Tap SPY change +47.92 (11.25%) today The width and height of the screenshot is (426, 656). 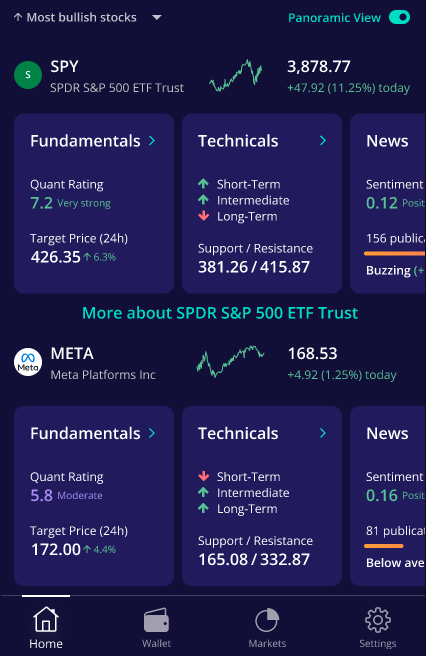coord(349,88)
